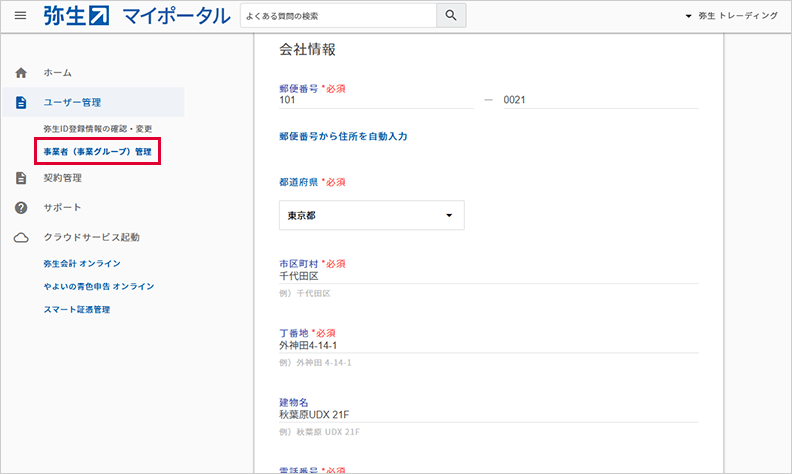This screenshot has width=792, height=474.
Task: Click the support question mark icon
Action: tap(21, 207)
